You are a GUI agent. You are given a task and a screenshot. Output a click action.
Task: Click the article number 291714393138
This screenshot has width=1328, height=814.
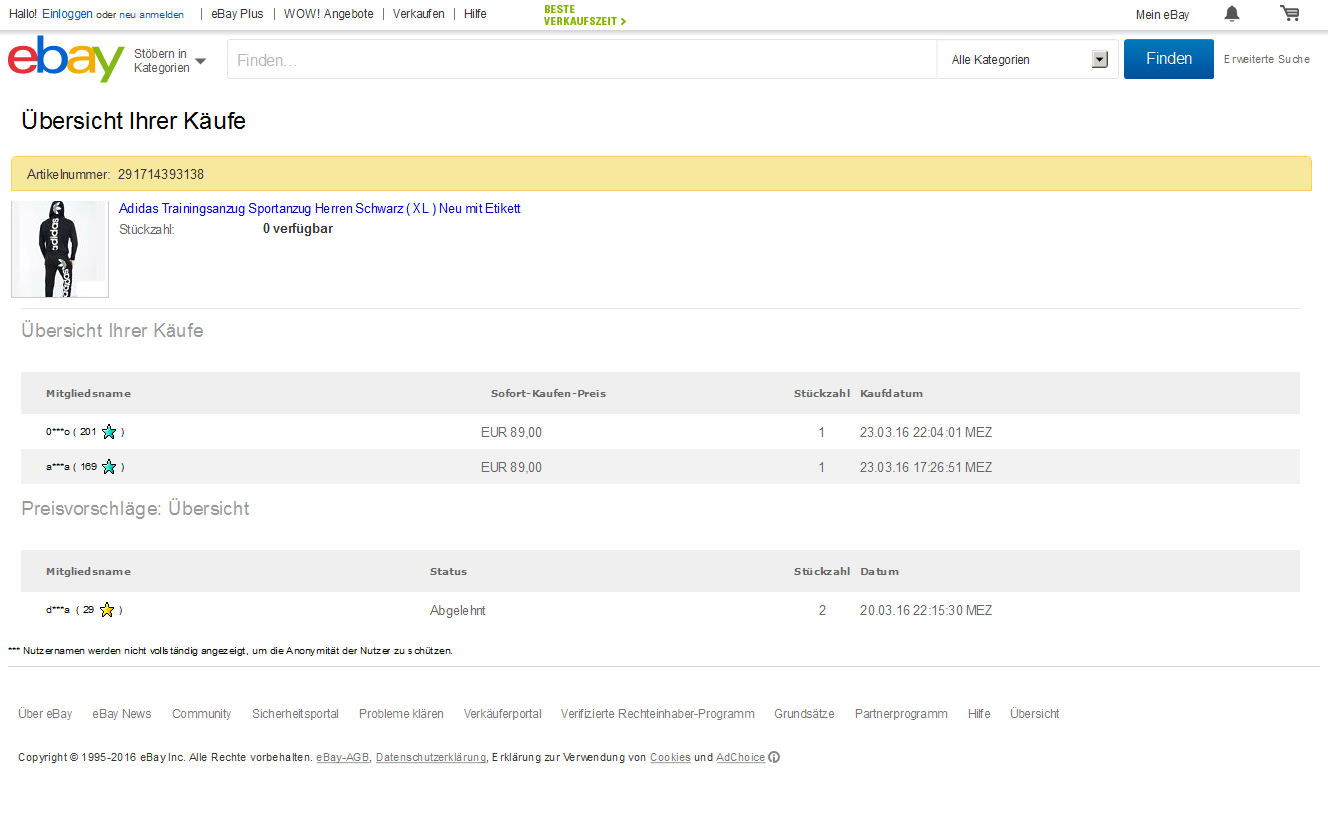(x=161, y=175)
